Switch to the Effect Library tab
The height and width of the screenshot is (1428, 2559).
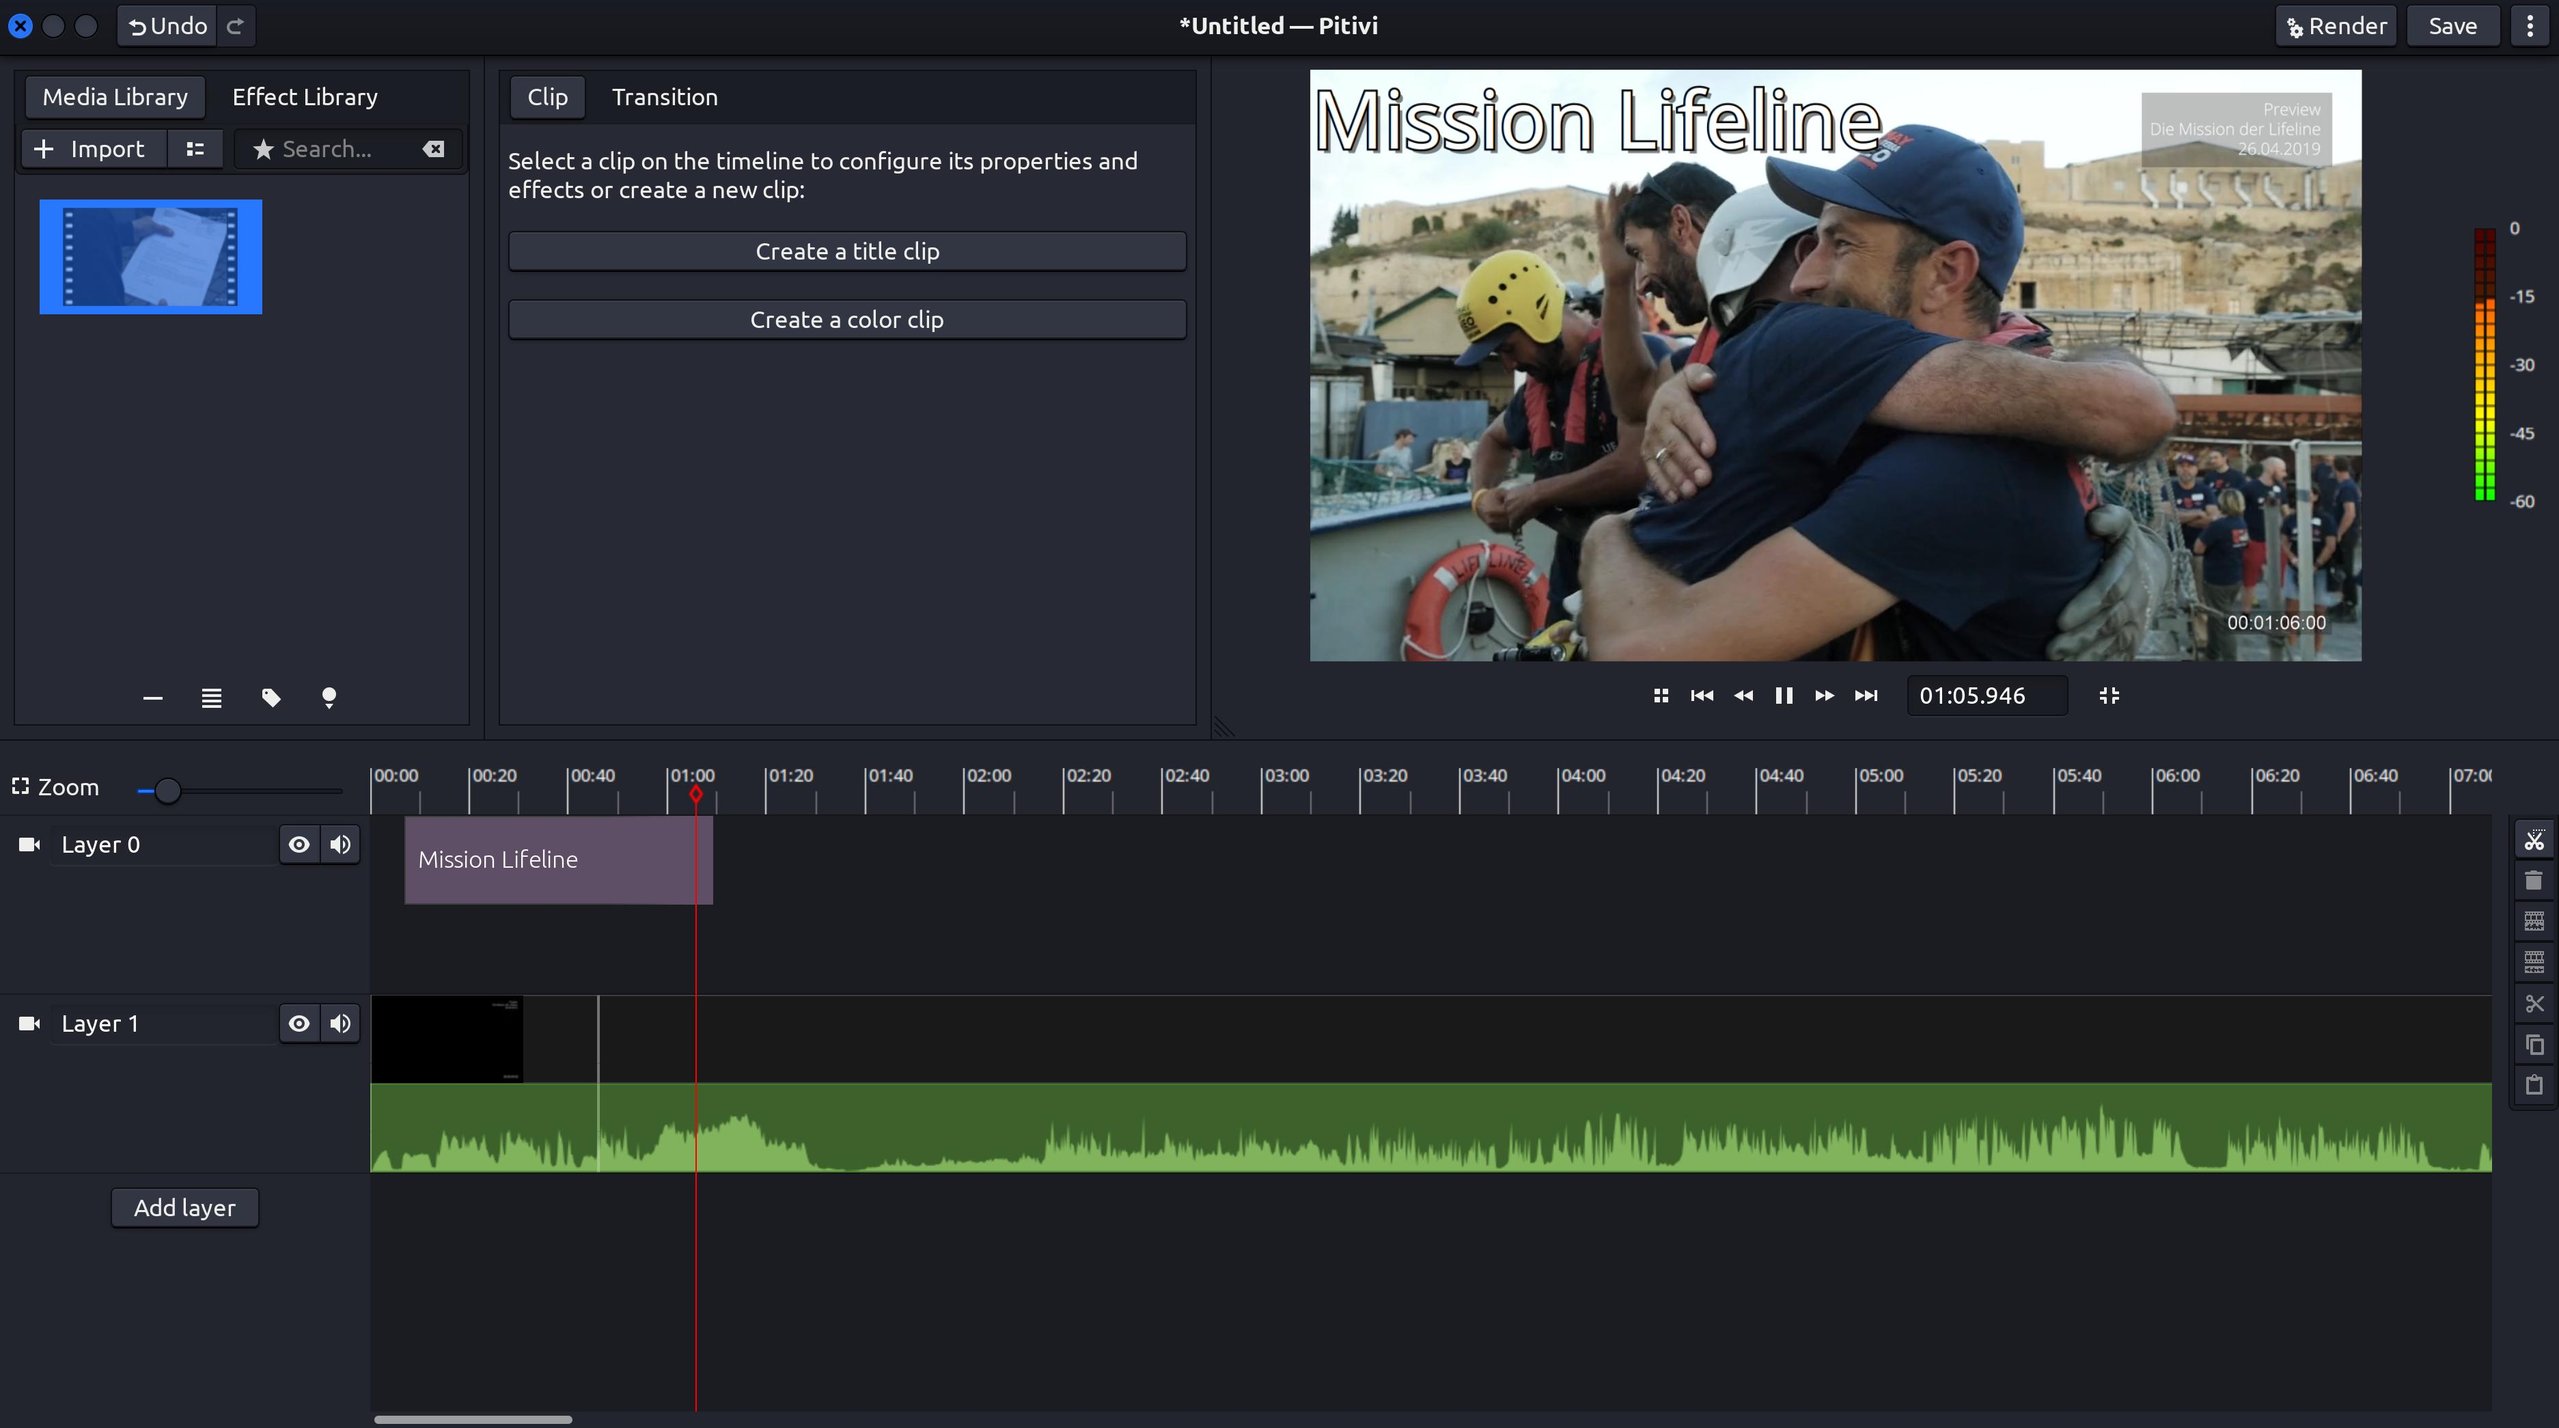point(304,97)
